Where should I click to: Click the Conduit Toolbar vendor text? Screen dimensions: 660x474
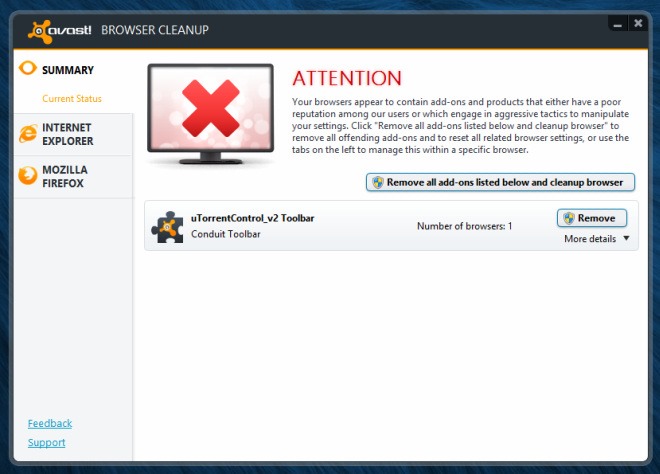226,234
